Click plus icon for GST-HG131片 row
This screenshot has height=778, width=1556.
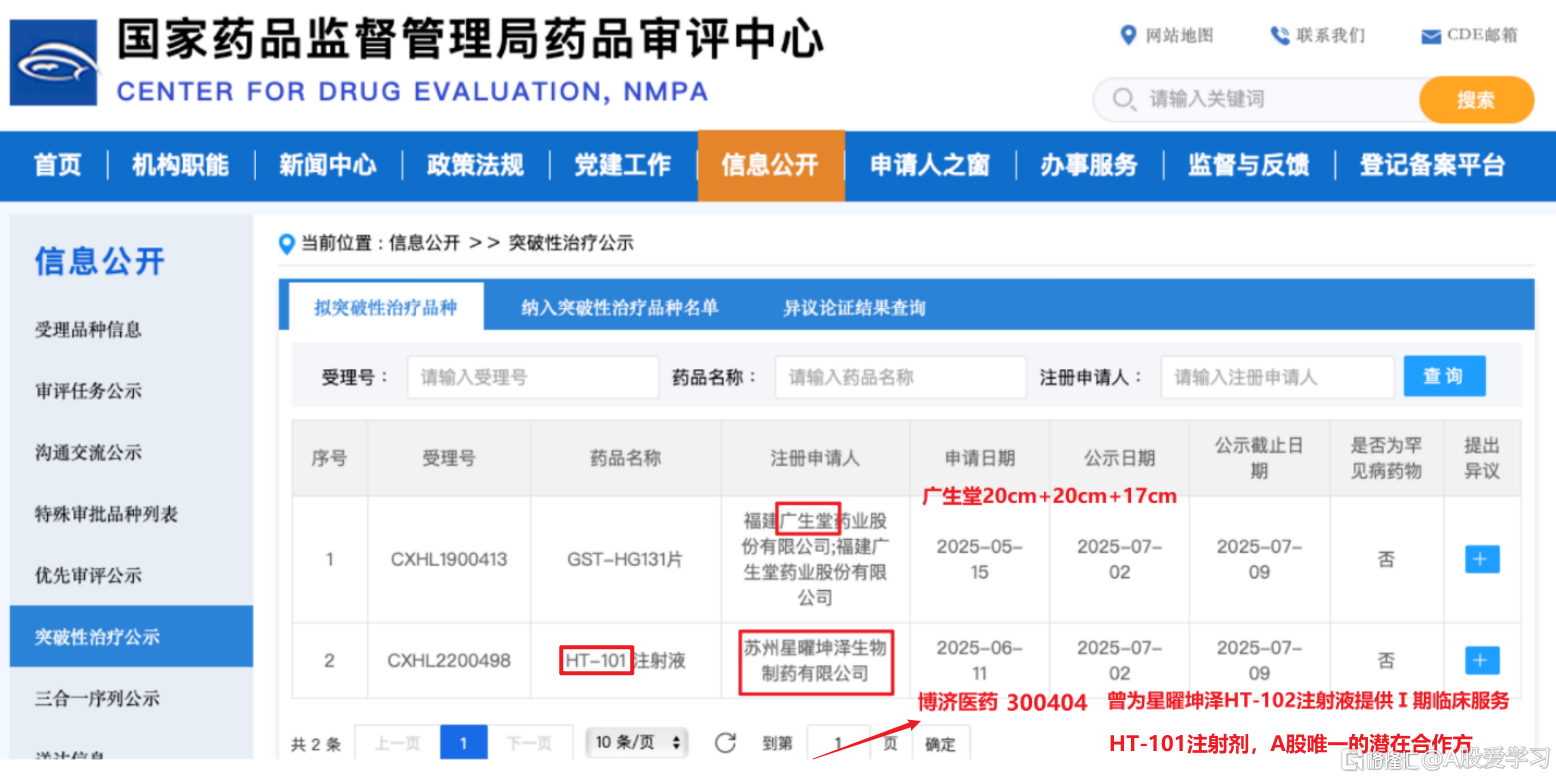pyautogui.click(x=1482, y=558)
